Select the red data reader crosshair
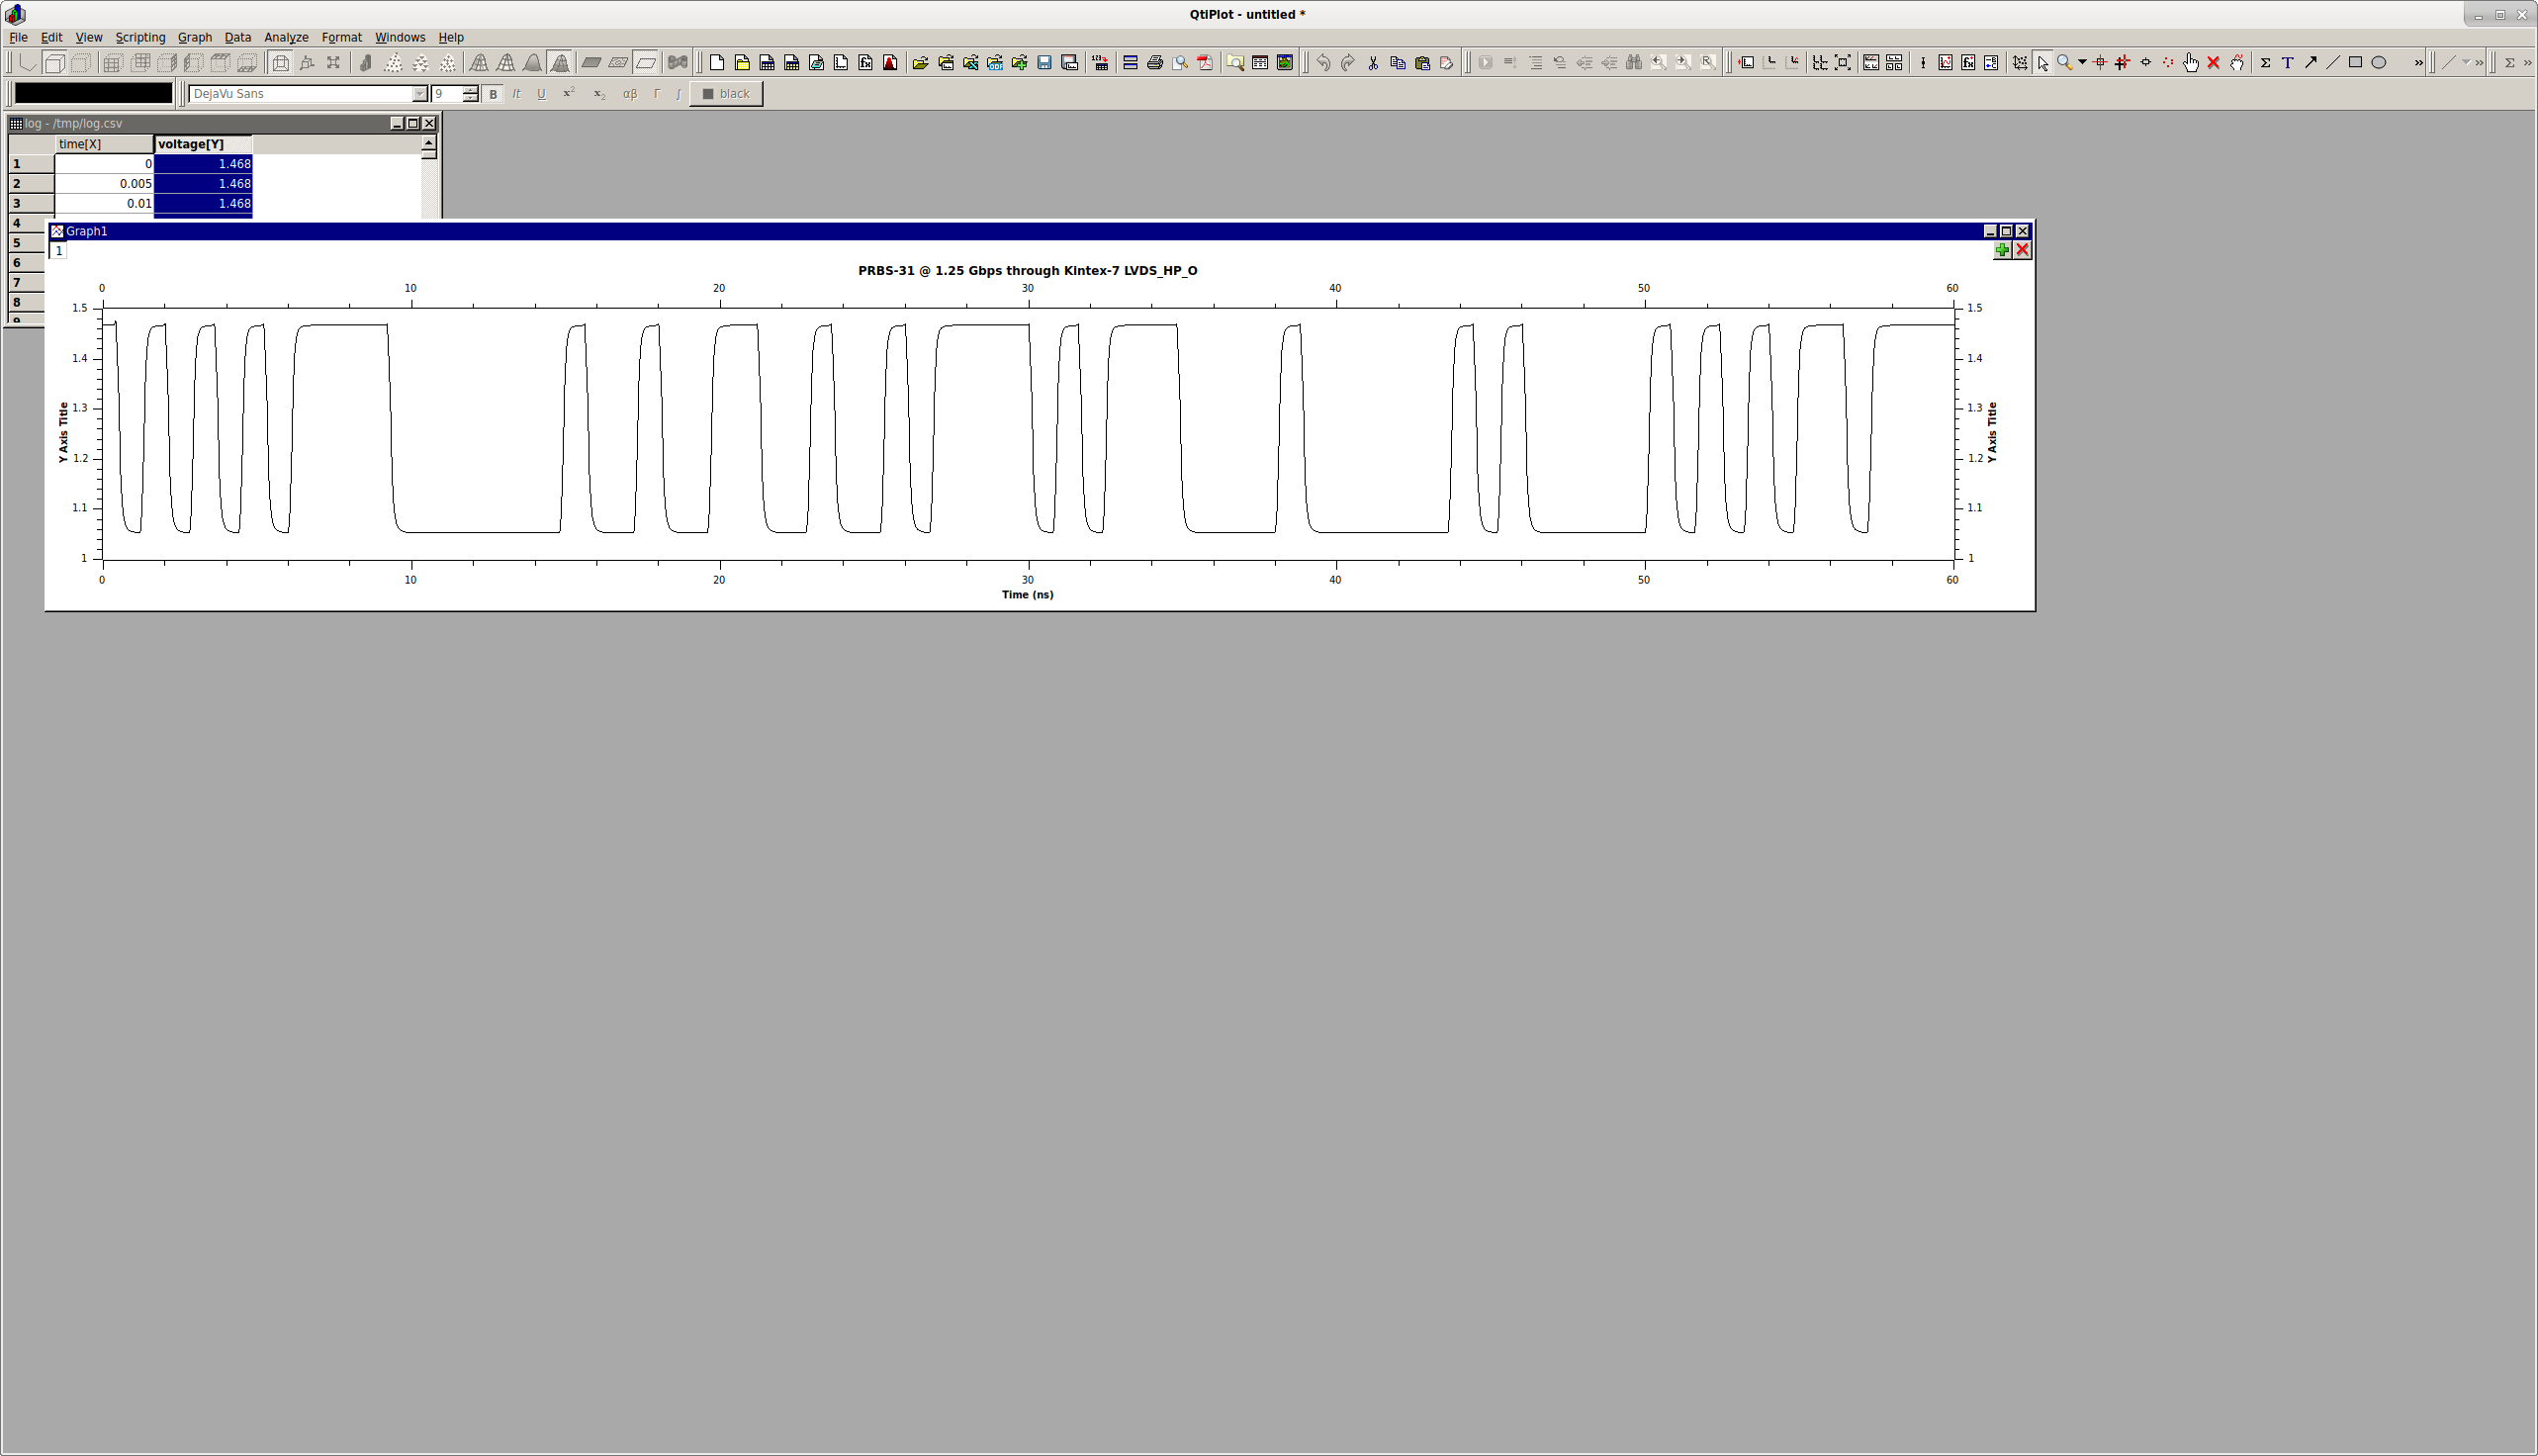This screenshot has height=1456, width=2538. coord(2100,63)
